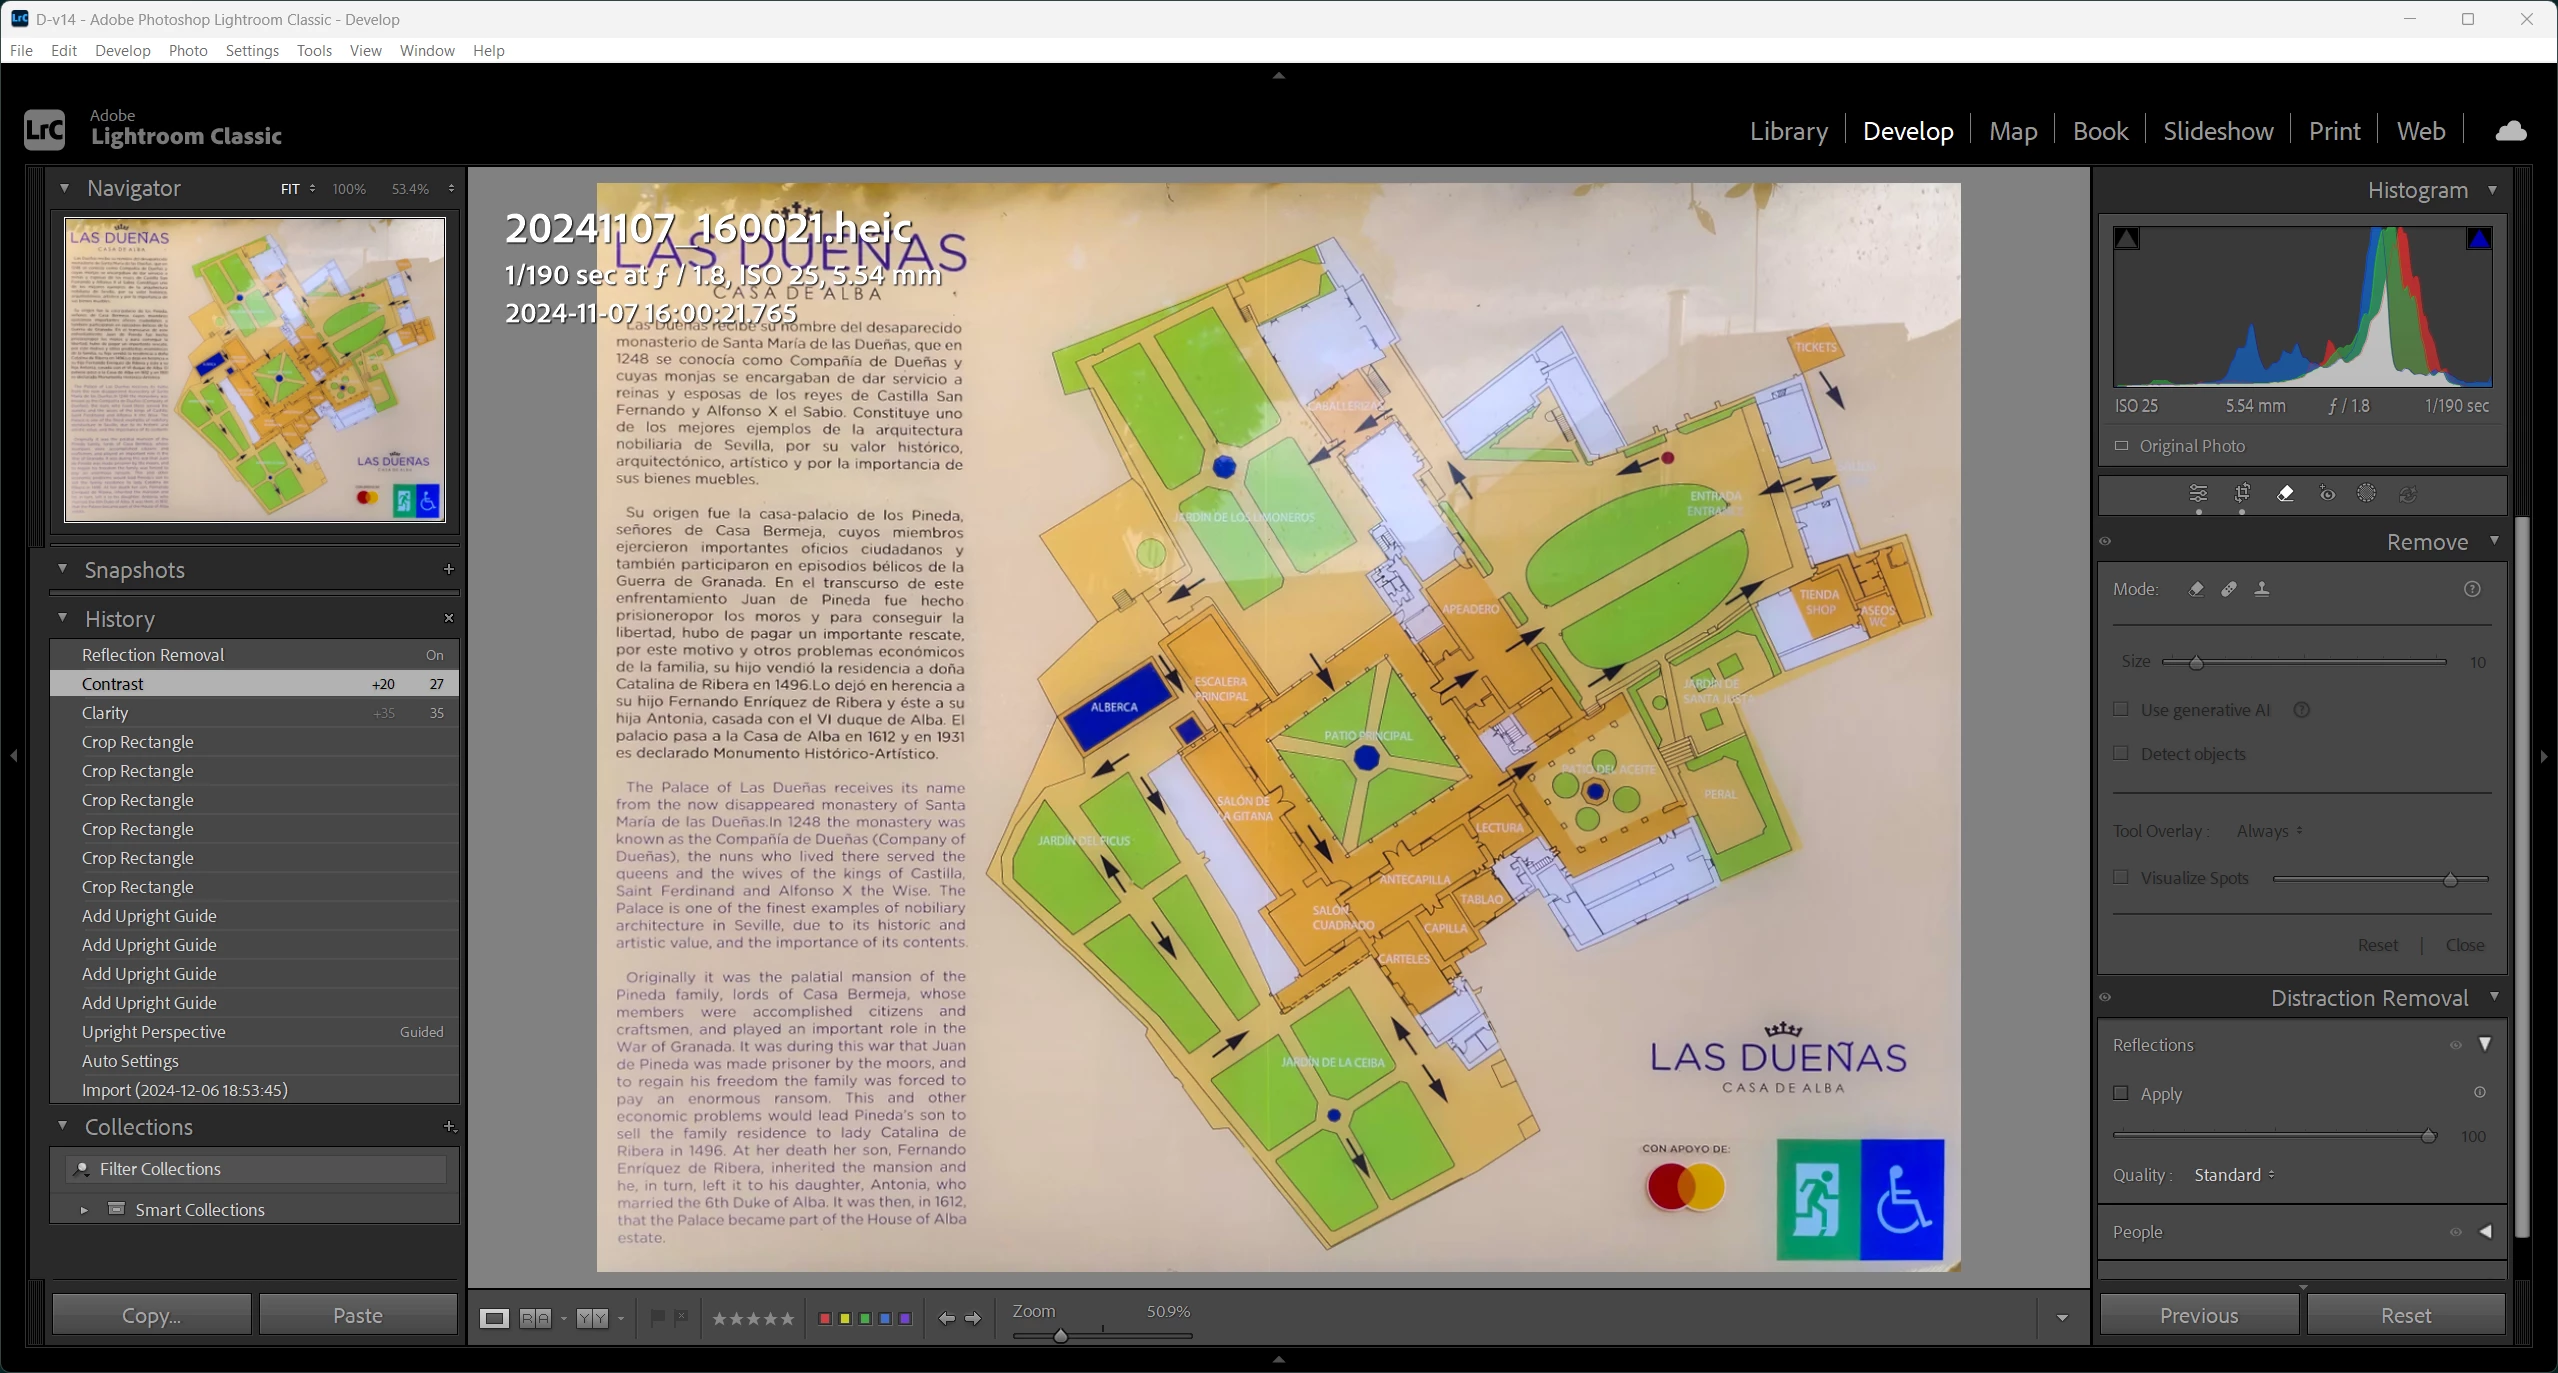Flag photo as rejected
This screenshot has width=2558, height=1373.
(x=681, y=1318)
